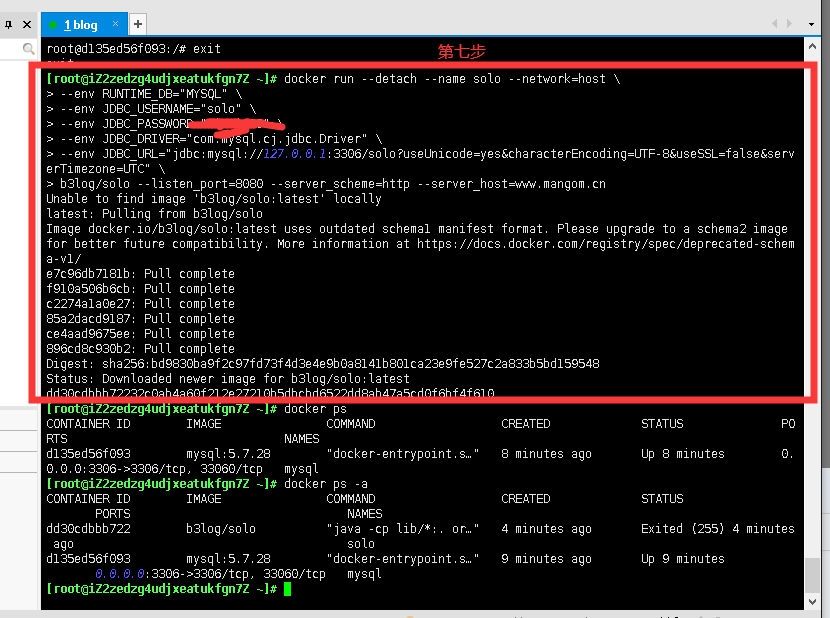Image resolution: width=830 pixels, height=618 pixels.
Task: Click the pin icon on side panel
Action: tap(8, 24)
